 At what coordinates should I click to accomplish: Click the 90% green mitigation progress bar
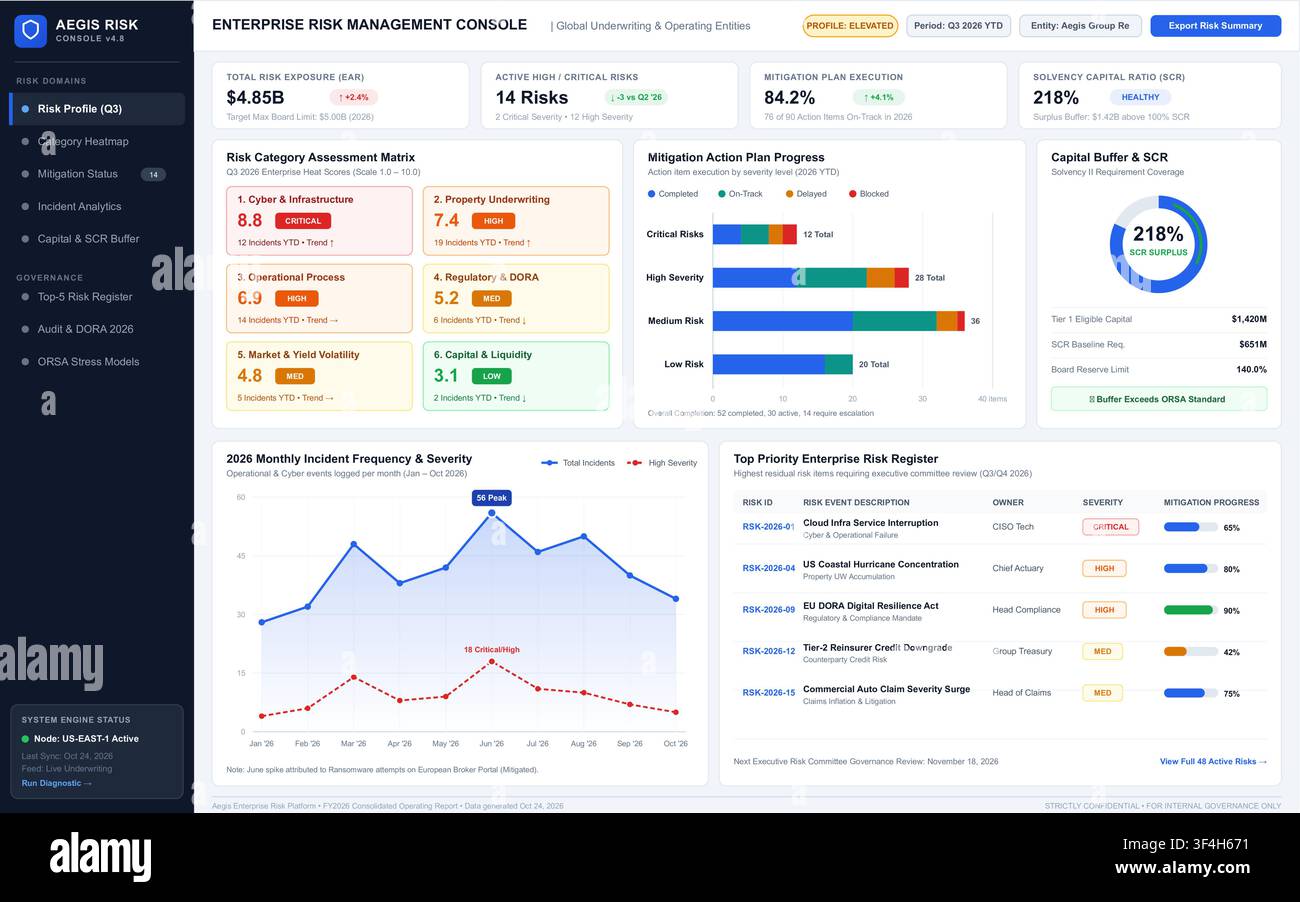(x=1191, y=610)
